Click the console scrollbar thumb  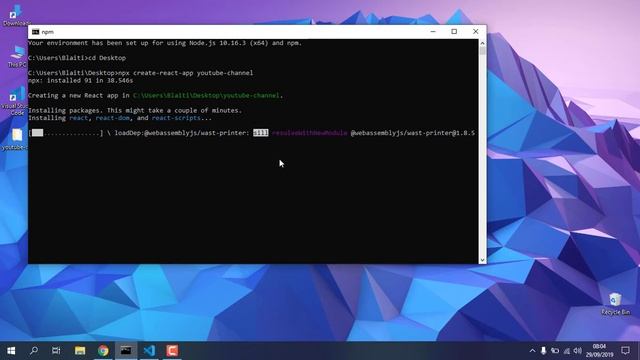[482, 51]
